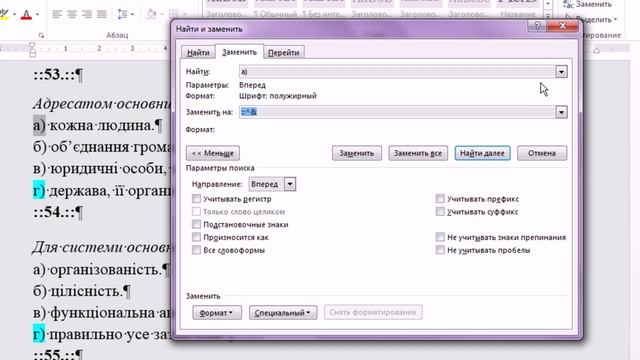640x360 pixels.
Task: Click the line в) юридичні особи
Action: [102, 168]
